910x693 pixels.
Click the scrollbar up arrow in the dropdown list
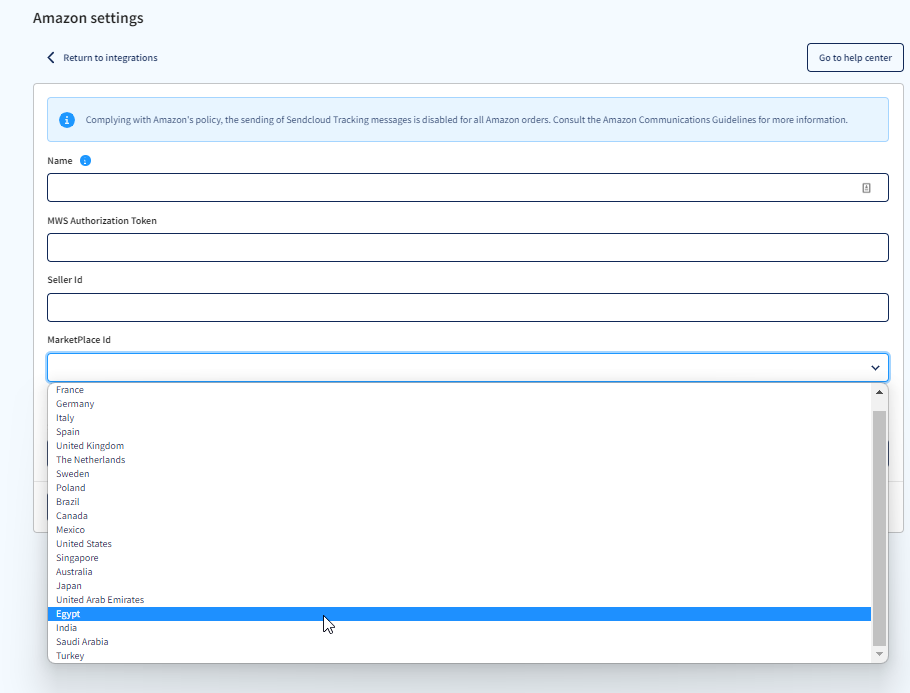[879, 392]
